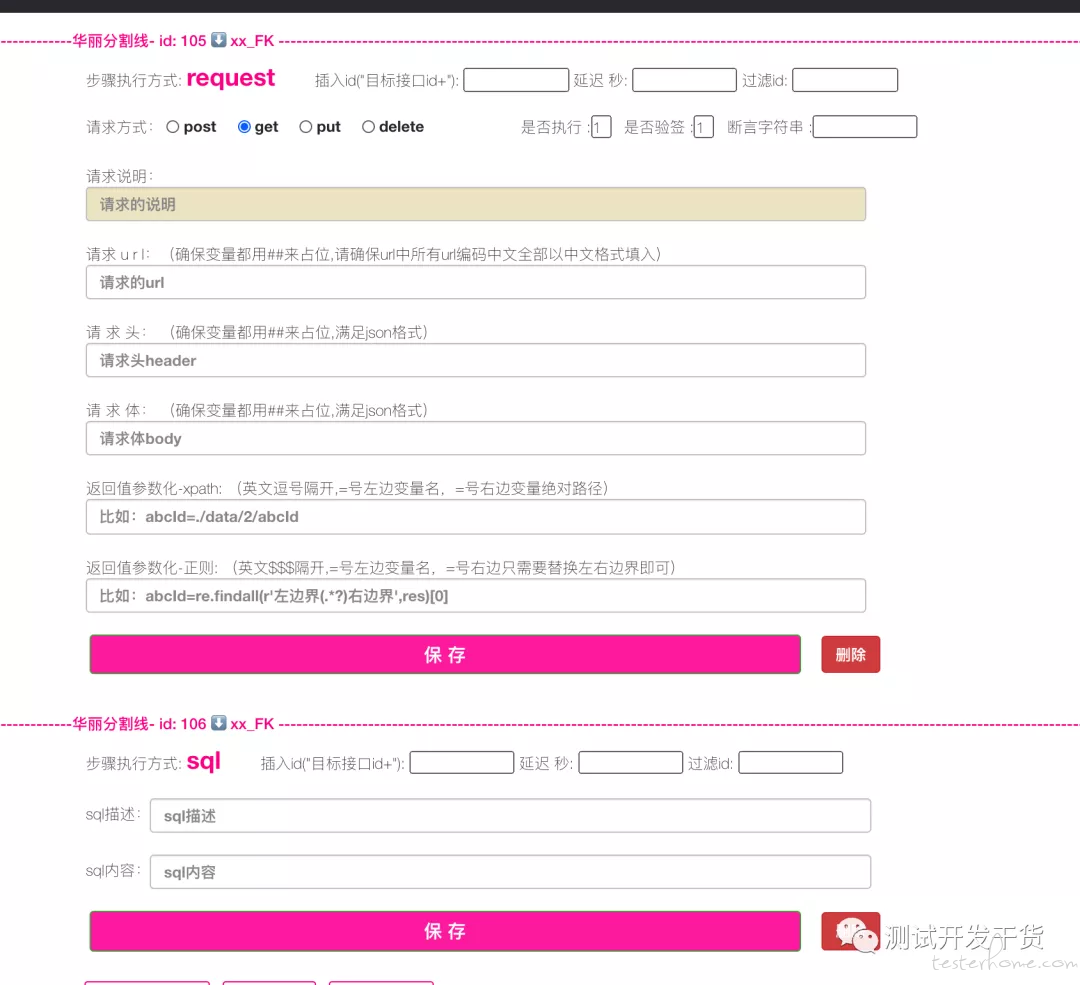Image resolution: width=1080 pixels, height=985 pixels.
Task: Select the get request method
Action: pyautogui.click(x=244, y=127)
